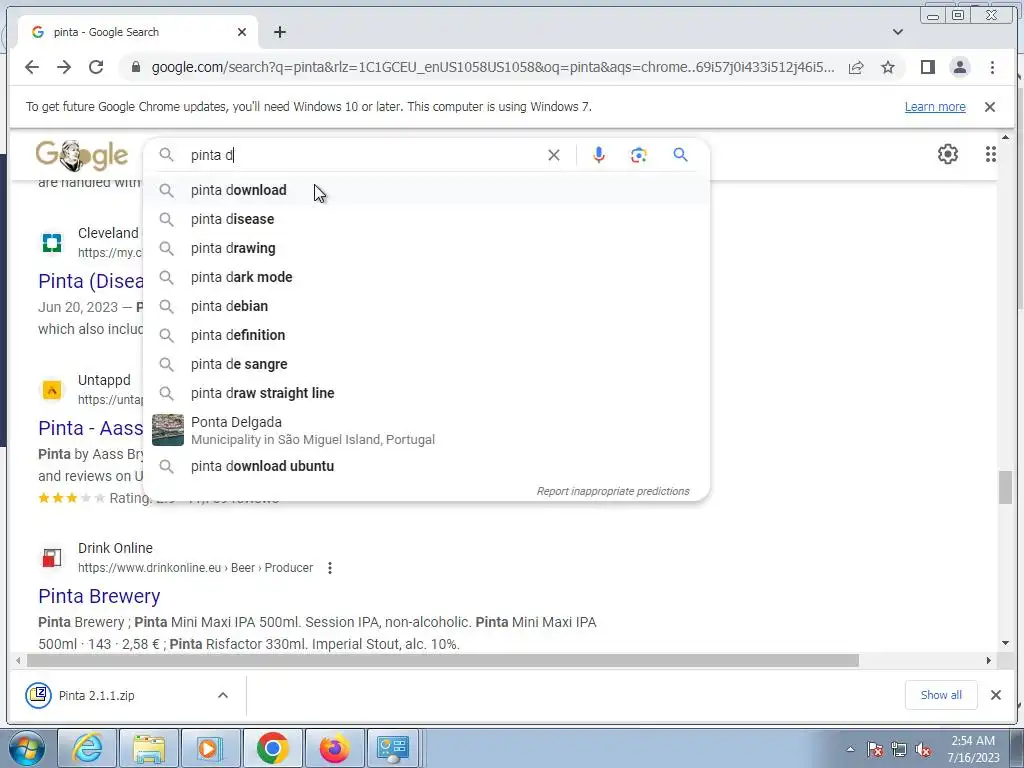Click inside the Google search field
The image size is (1024, 768).
pos(366,155)
